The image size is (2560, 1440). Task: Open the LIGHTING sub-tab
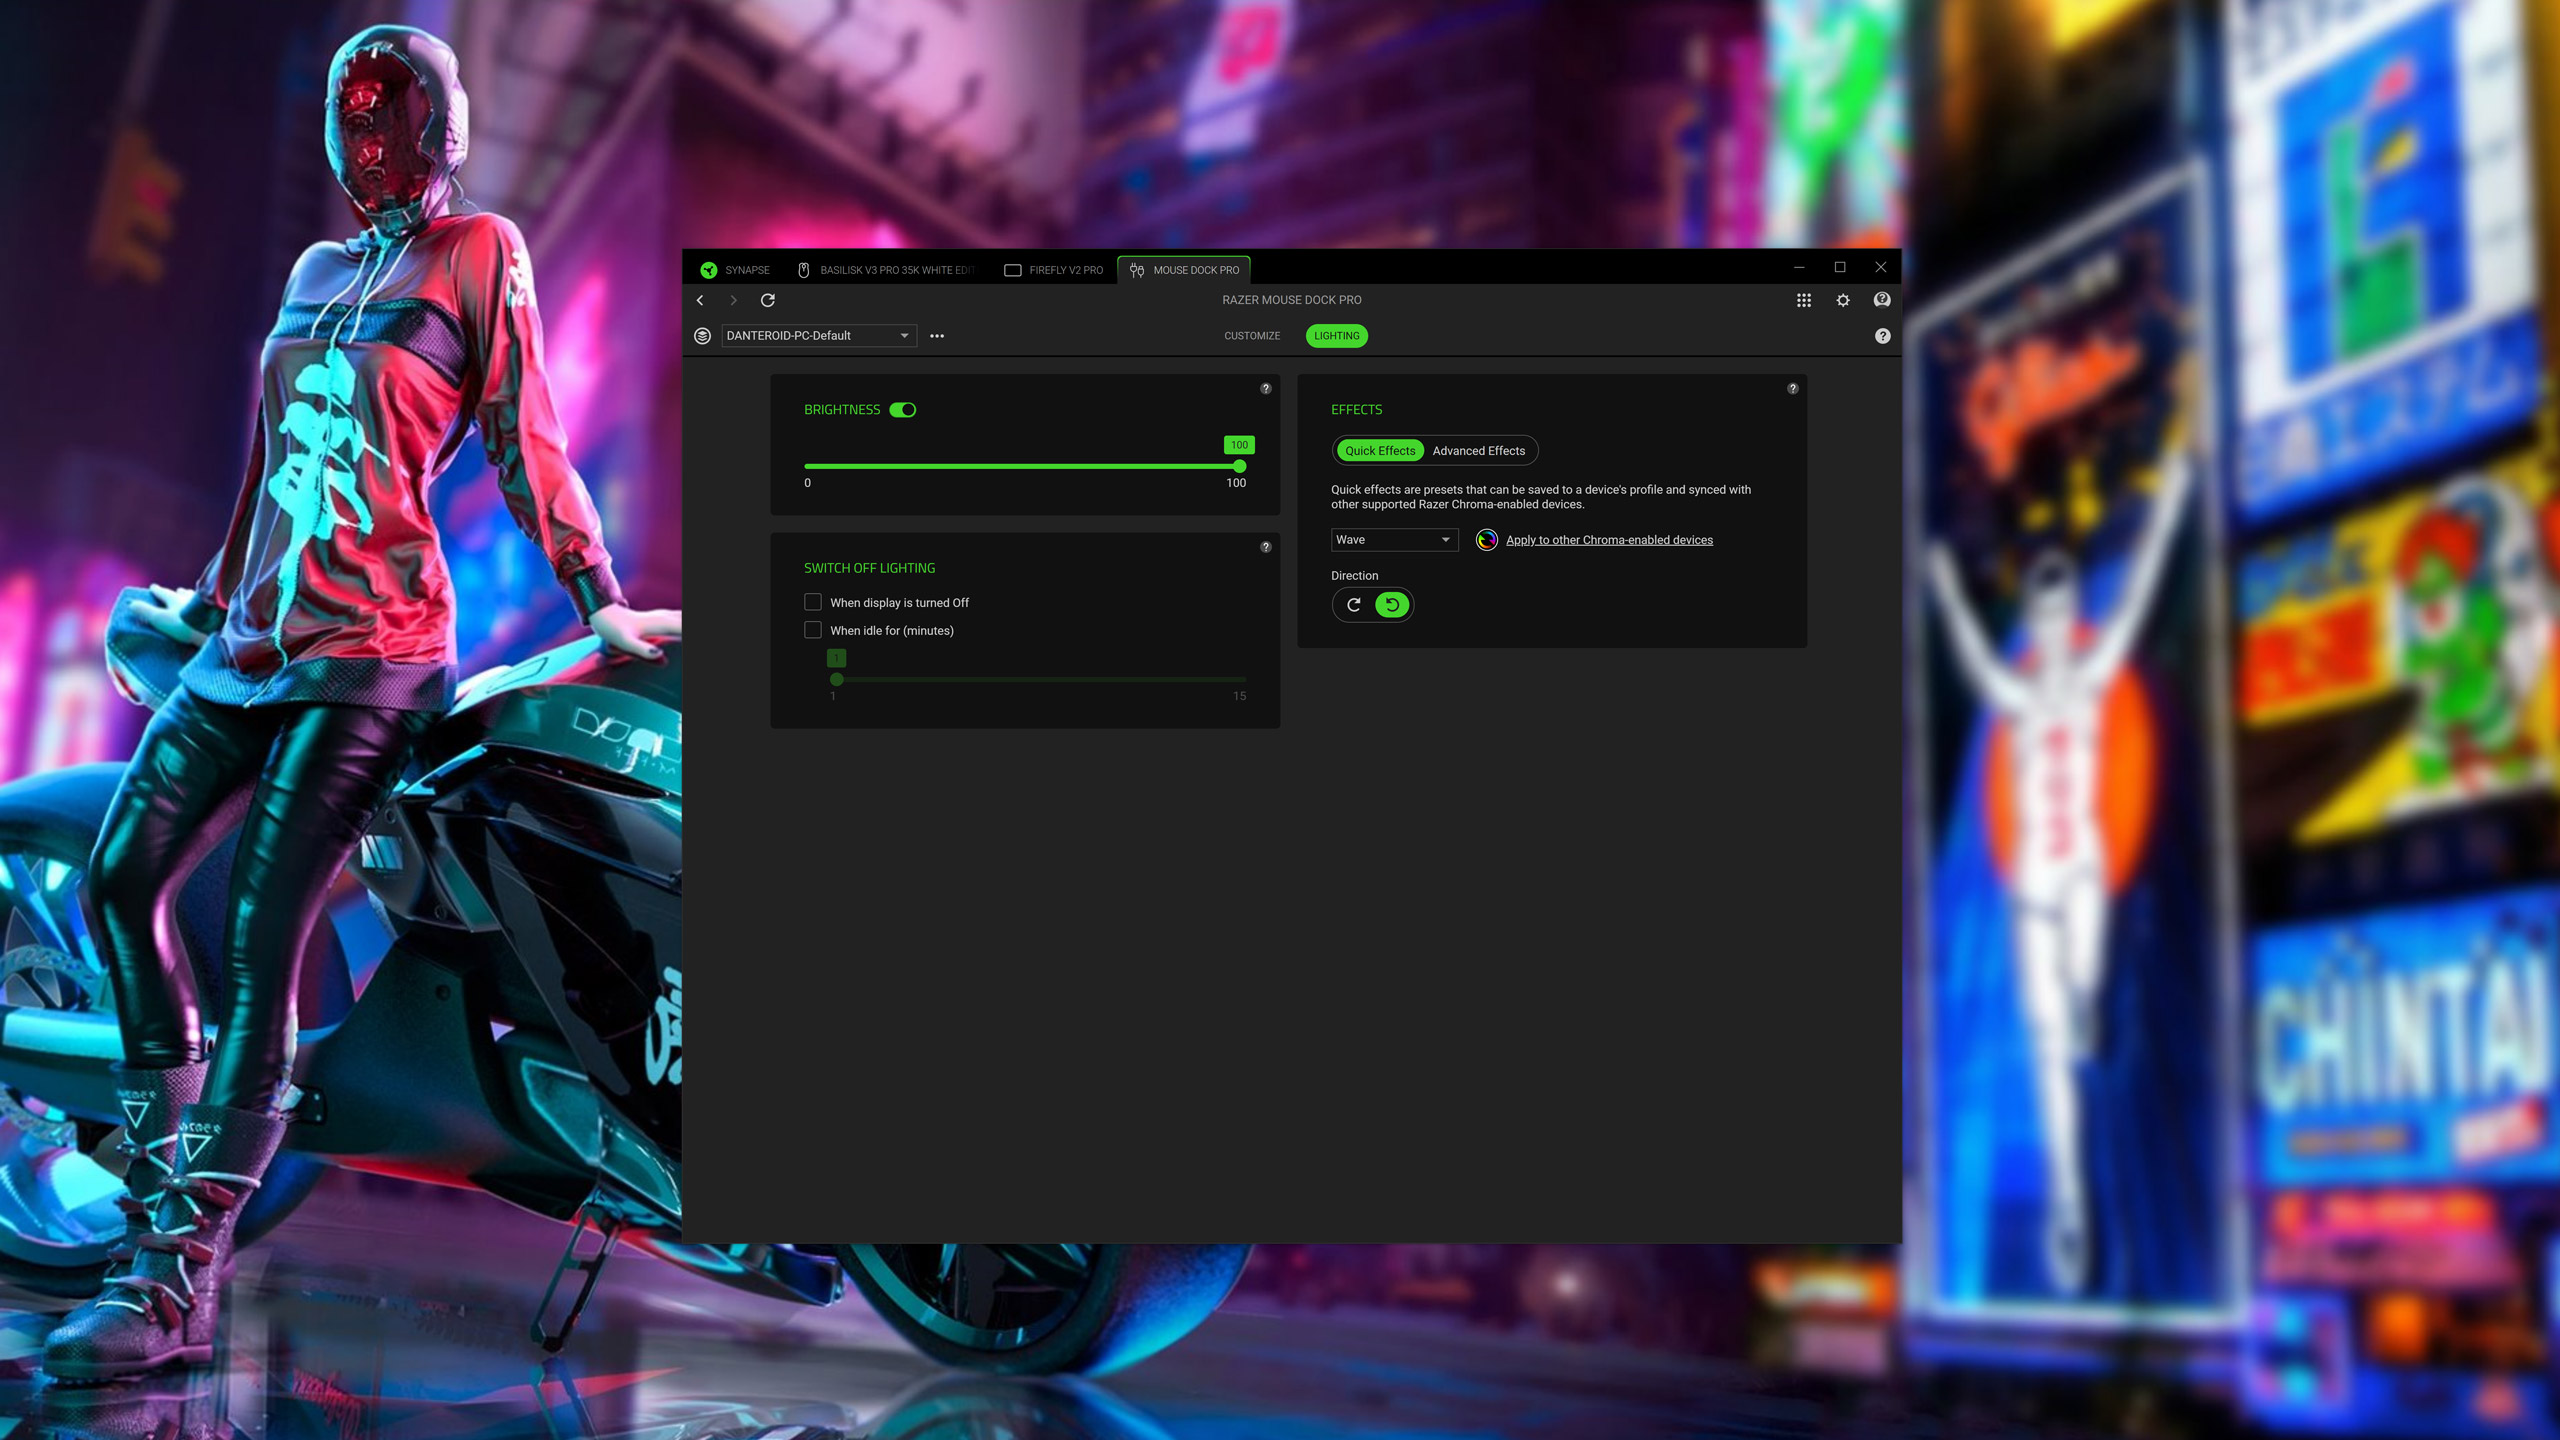1337,336
